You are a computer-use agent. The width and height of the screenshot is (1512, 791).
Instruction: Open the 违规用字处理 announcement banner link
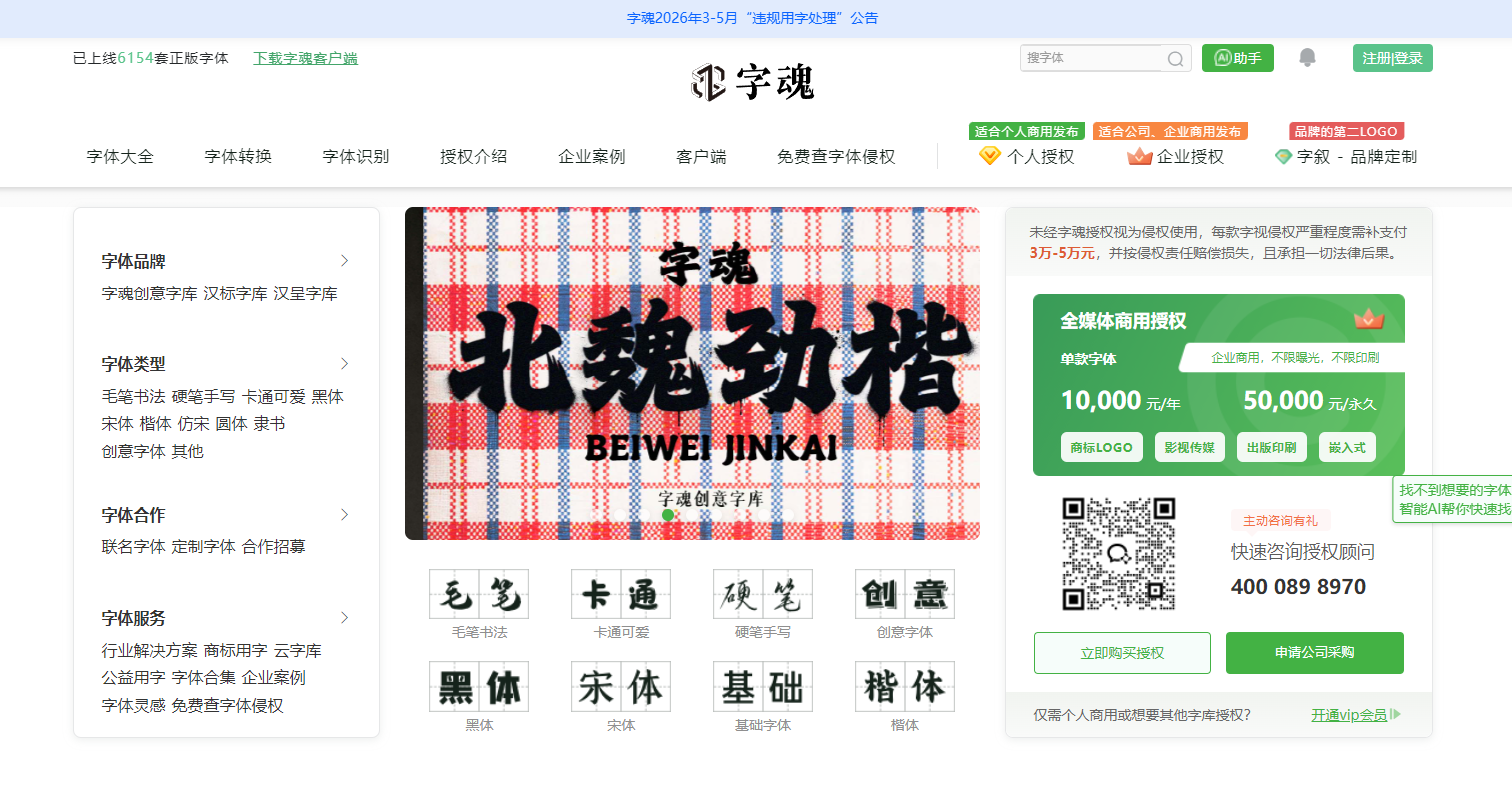(753, 18)
